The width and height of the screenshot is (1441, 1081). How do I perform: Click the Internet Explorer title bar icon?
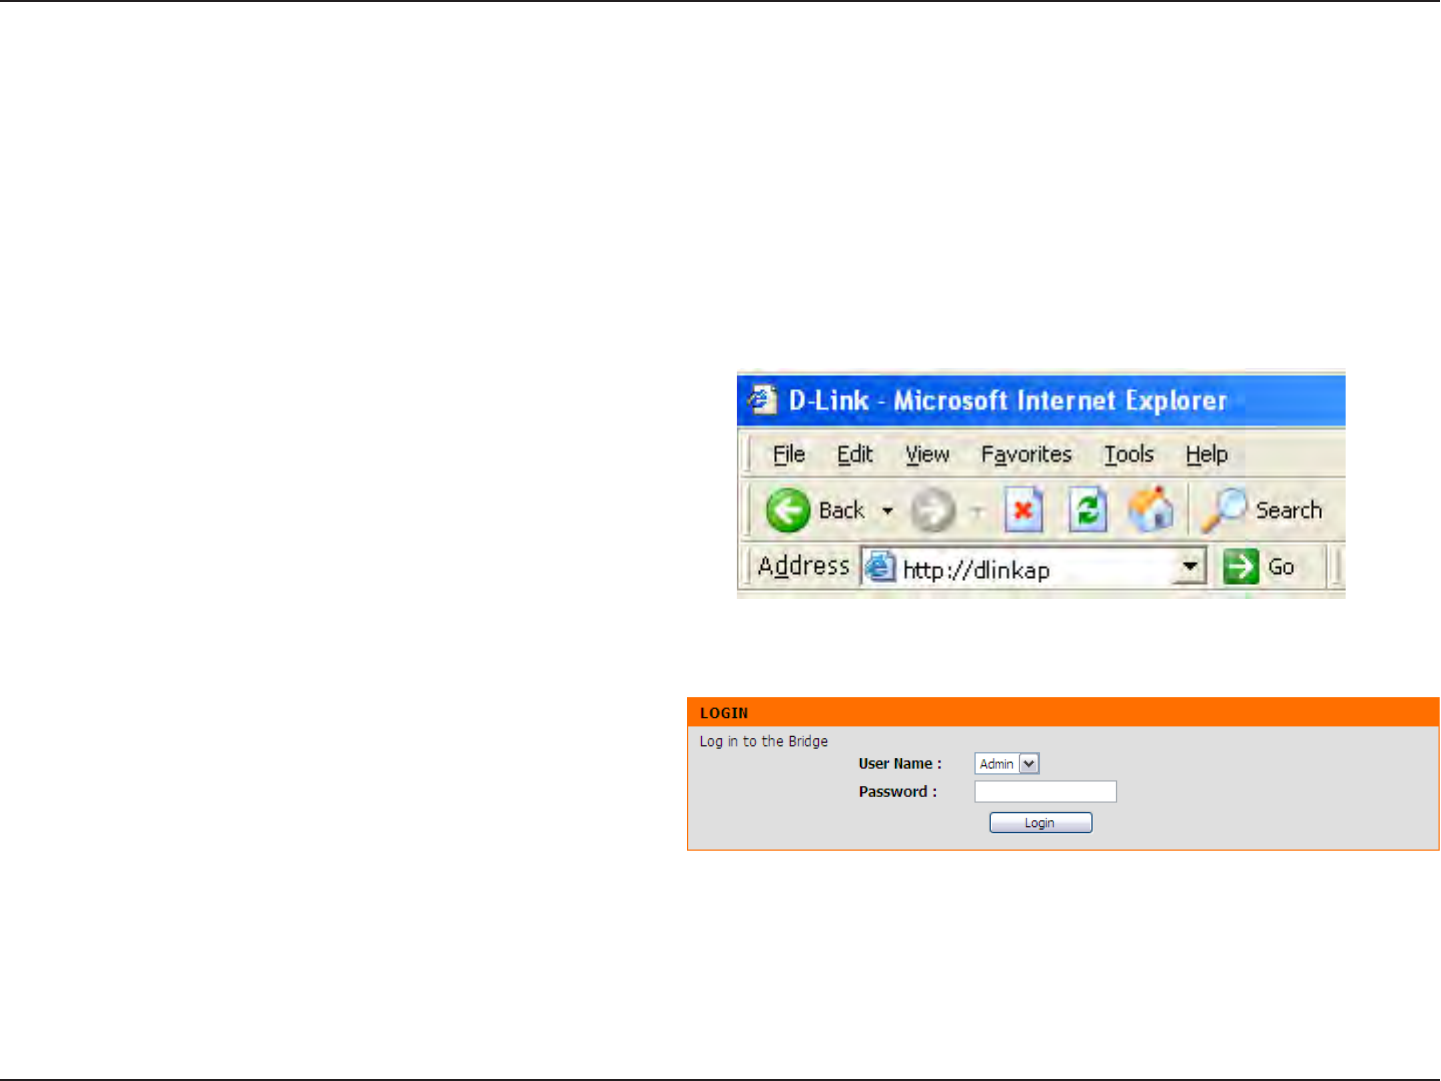coord(762,400)
